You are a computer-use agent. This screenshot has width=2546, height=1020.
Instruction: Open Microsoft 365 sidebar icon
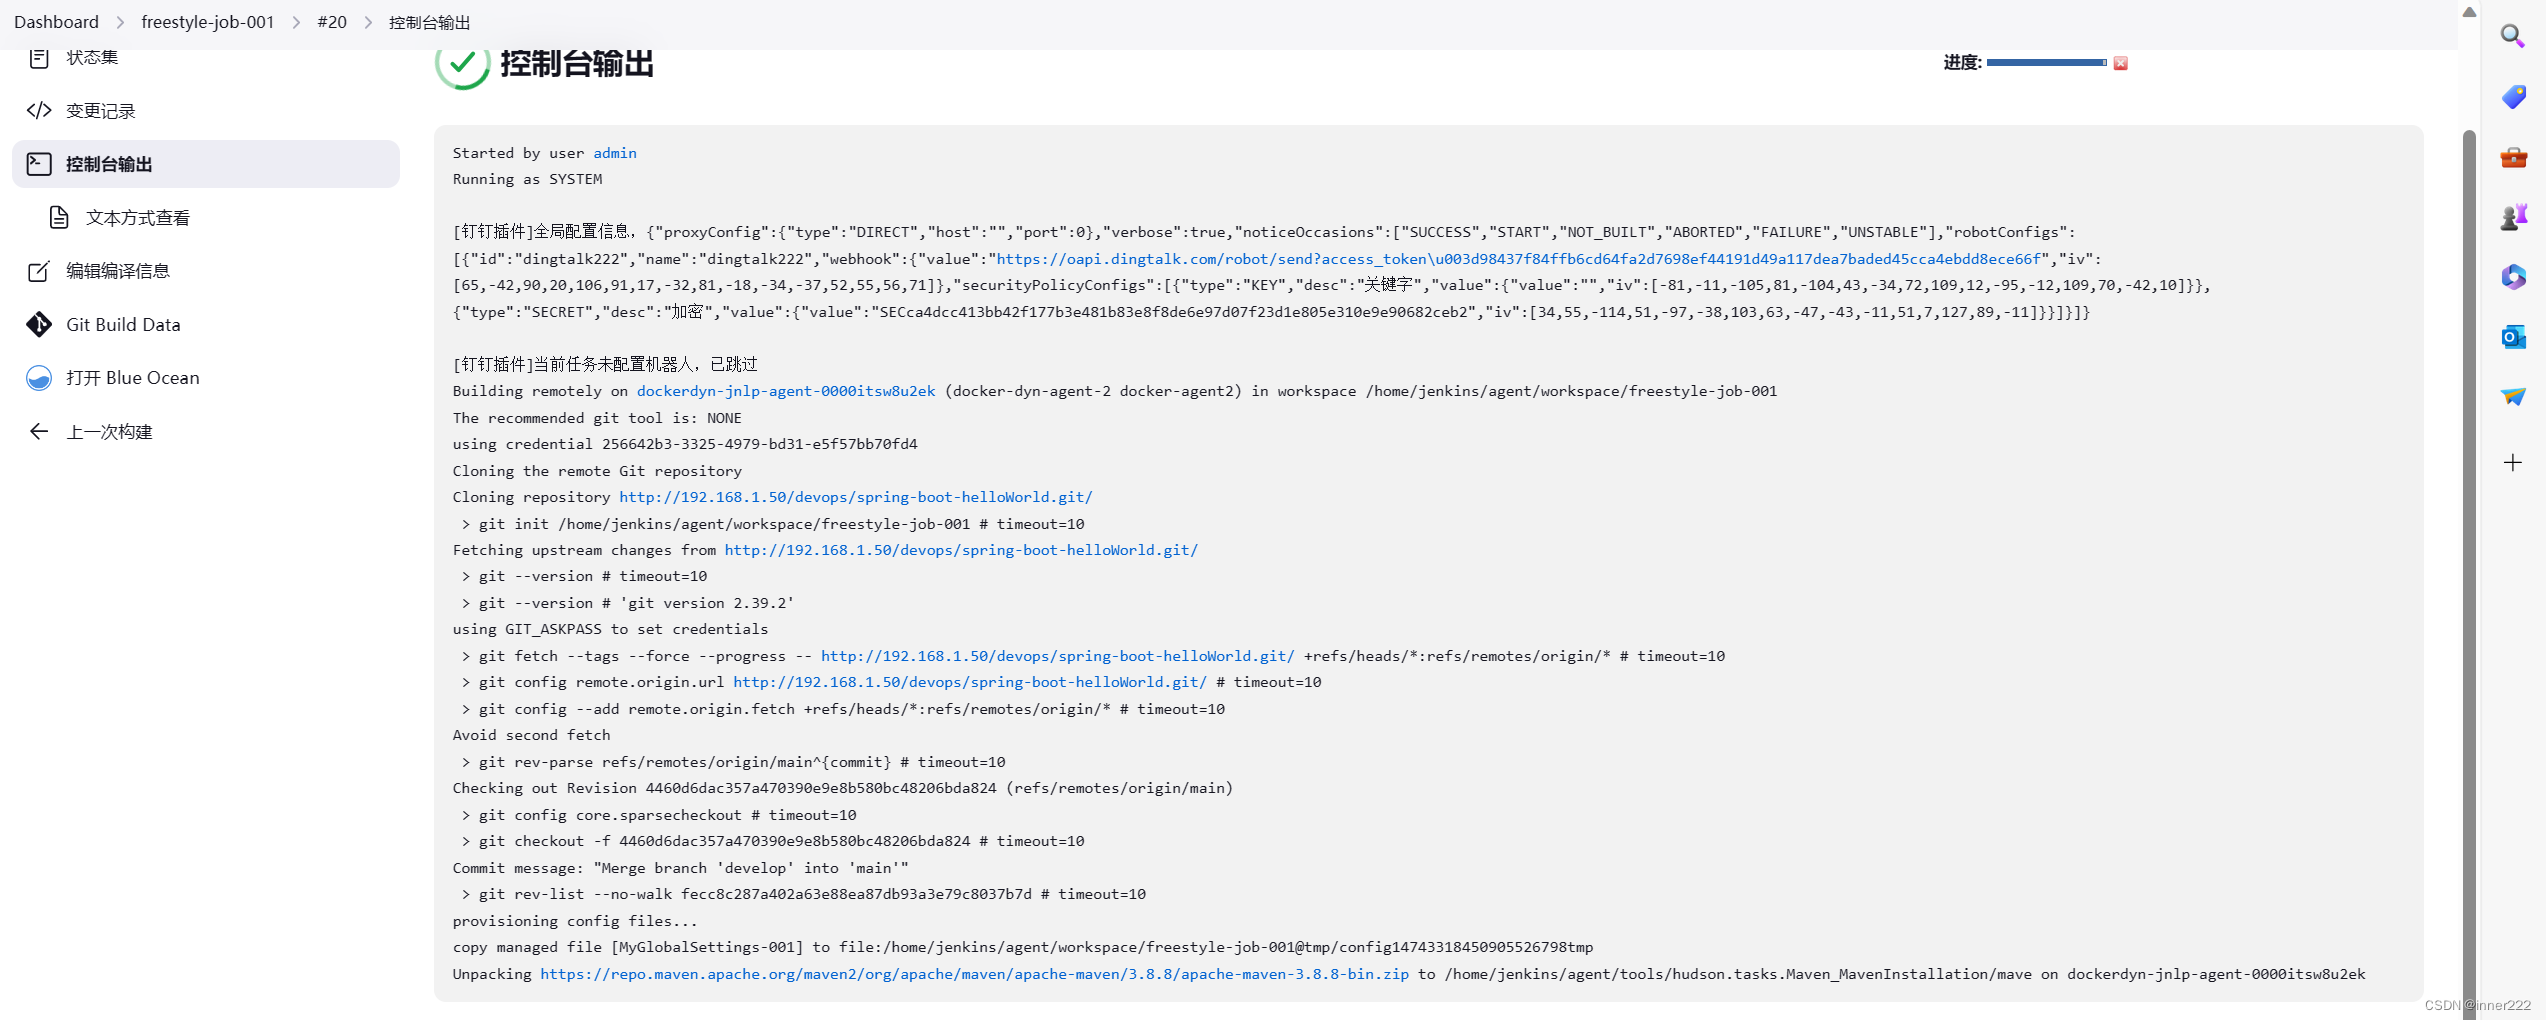point(2513,277)
